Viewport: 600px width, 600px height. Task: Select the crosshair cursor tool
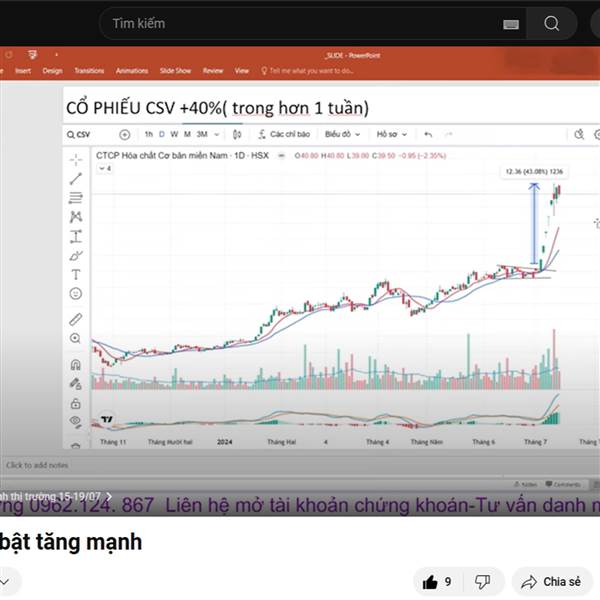[76, 160]
